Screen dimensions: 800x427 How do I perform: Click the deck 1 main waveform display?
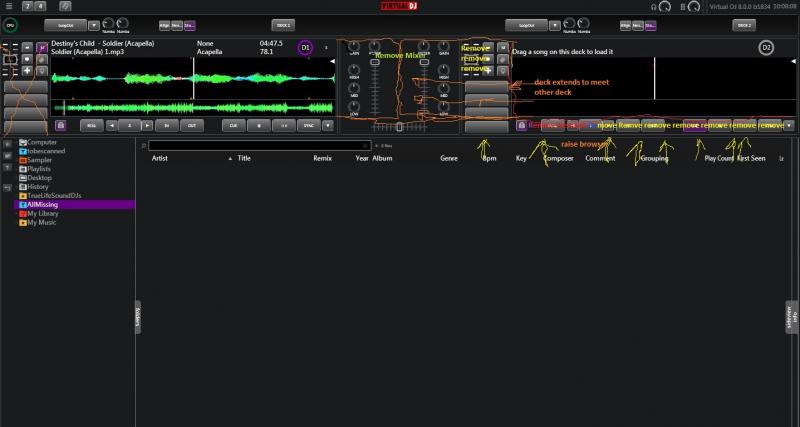pos(193,79)
